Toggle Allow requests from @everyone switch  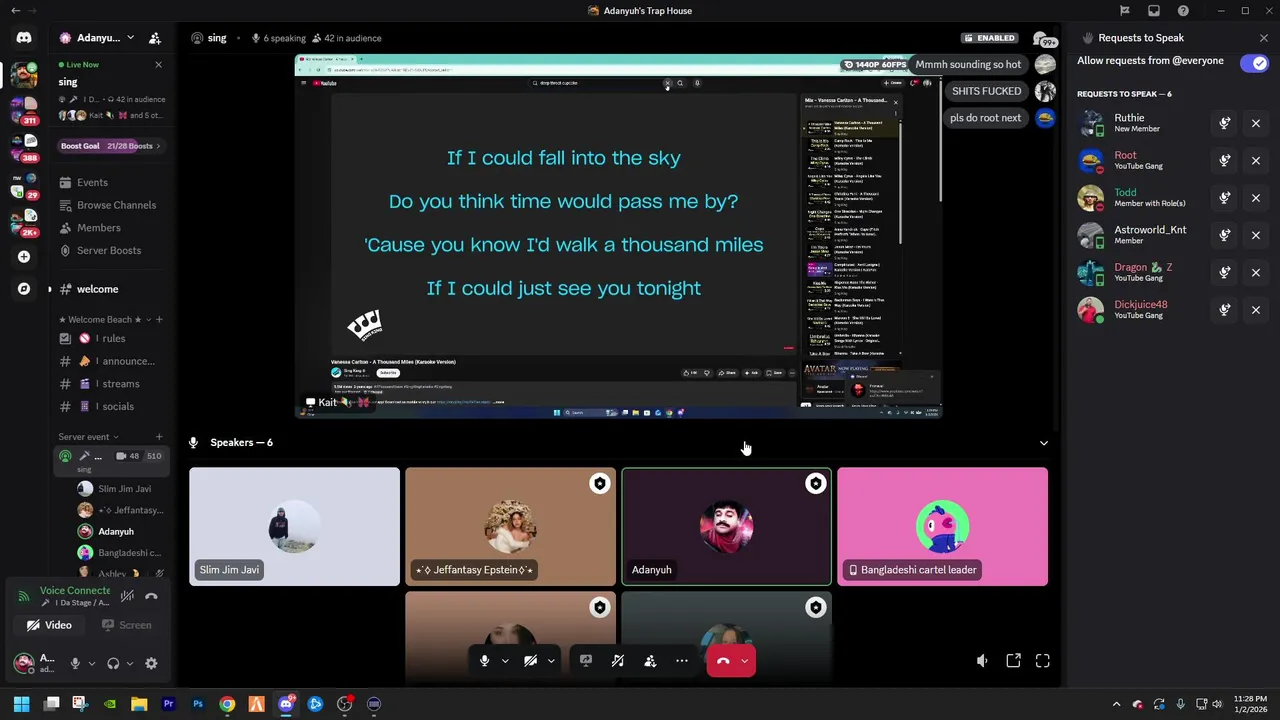(x=1254, y=63)
